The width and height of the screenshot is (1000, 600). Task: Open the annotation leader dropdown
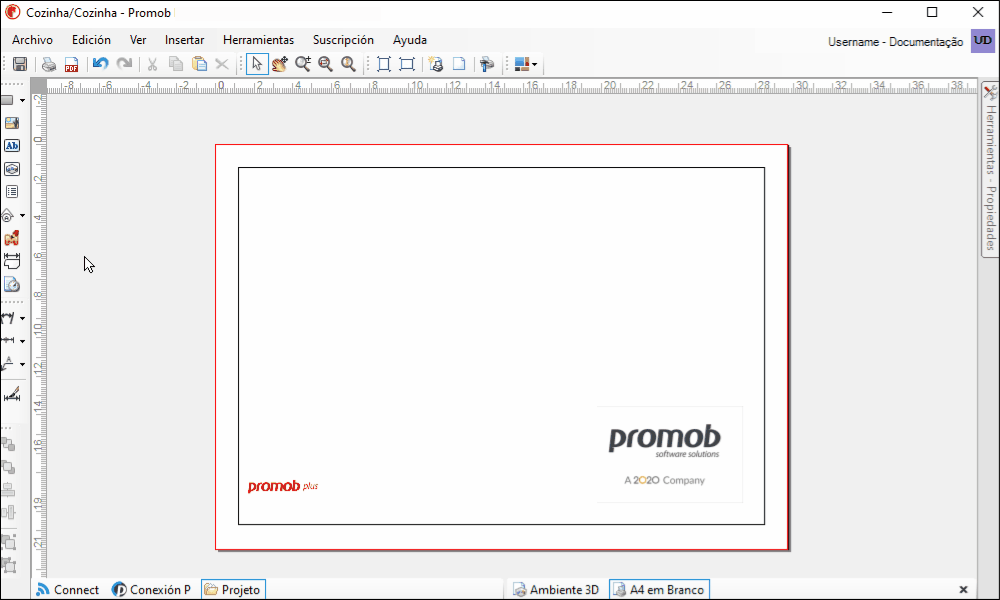[22, 364]
